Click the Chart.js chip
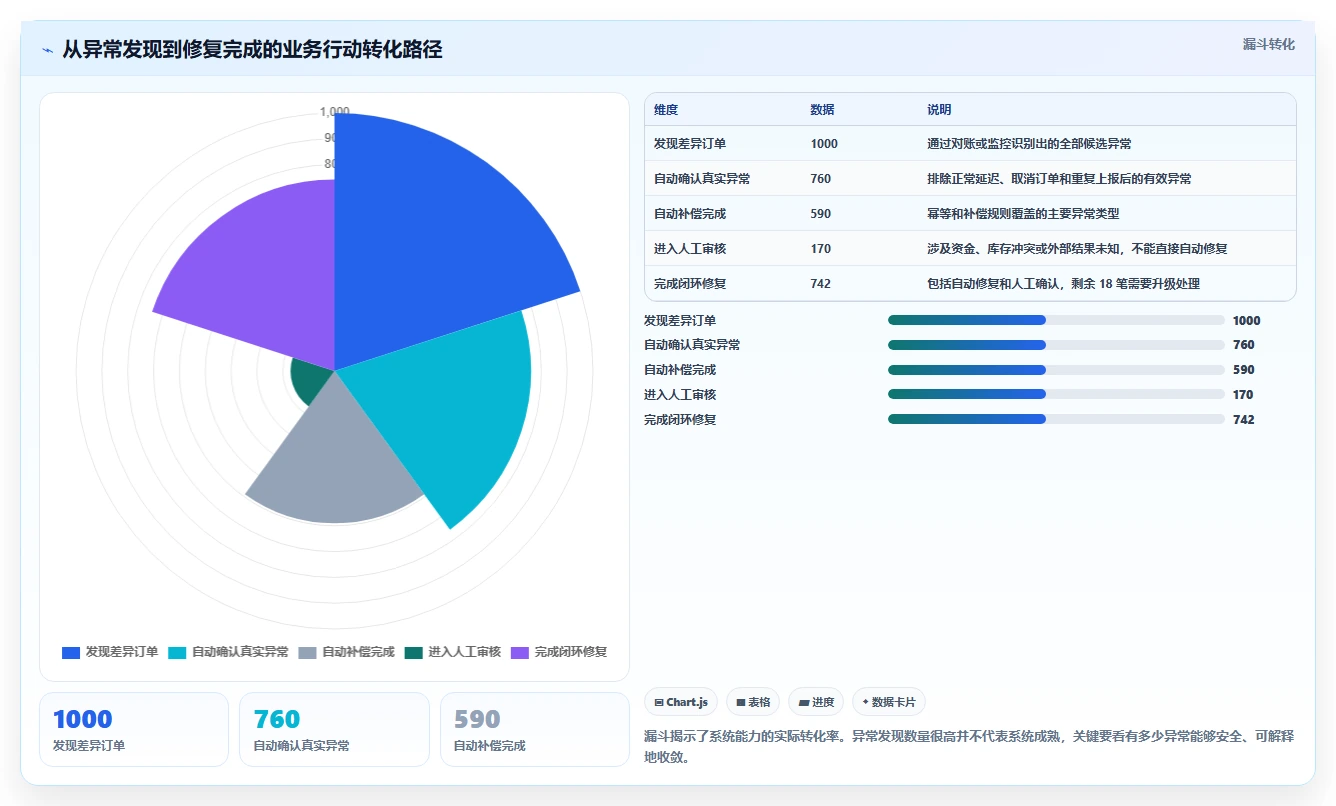1336x806 pixels. 681,702
